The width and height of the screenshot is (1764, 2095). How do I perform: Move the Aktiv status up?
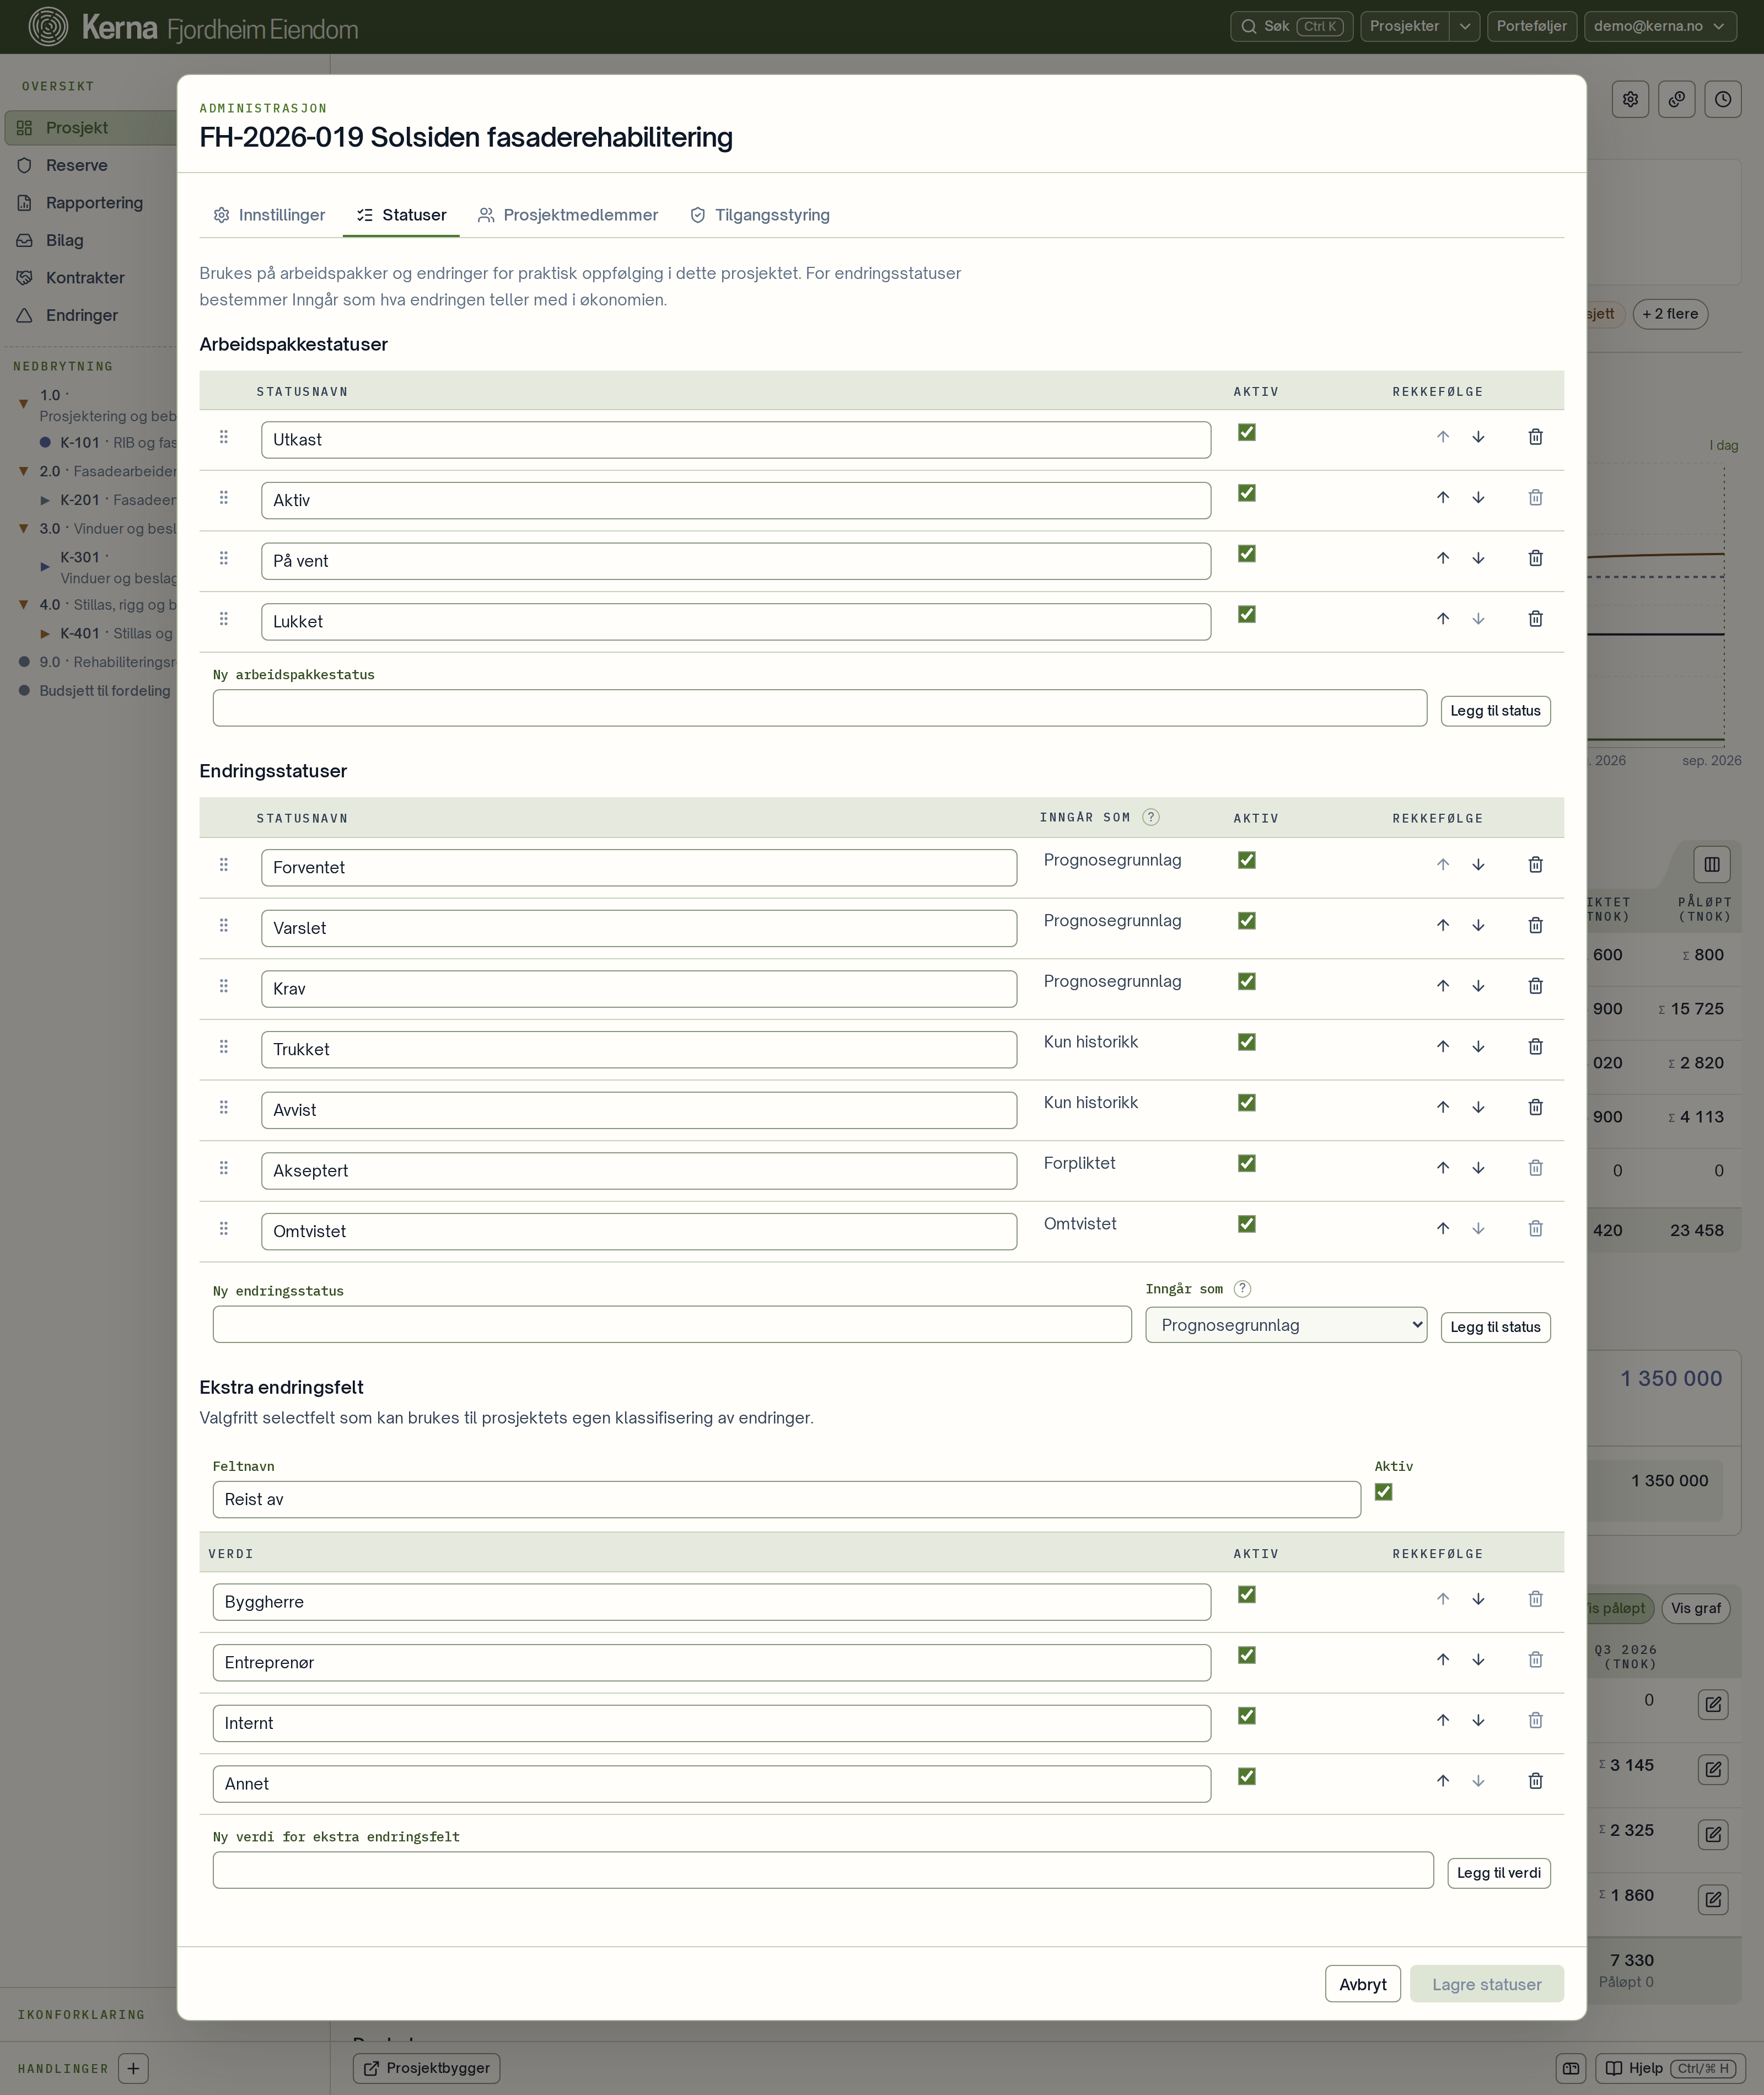tap(1443, 498)
